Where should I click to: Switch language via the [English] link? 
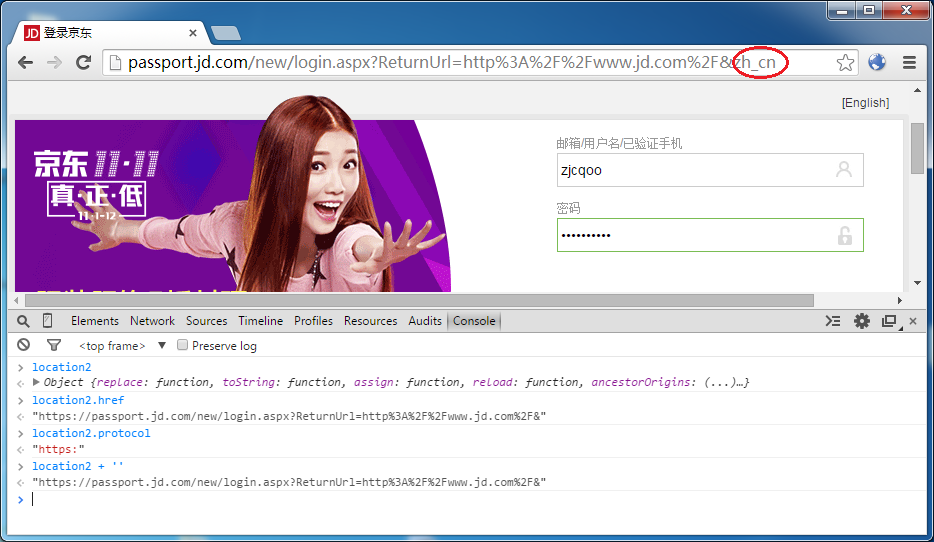pyautogui.click(x=865, y=102)
